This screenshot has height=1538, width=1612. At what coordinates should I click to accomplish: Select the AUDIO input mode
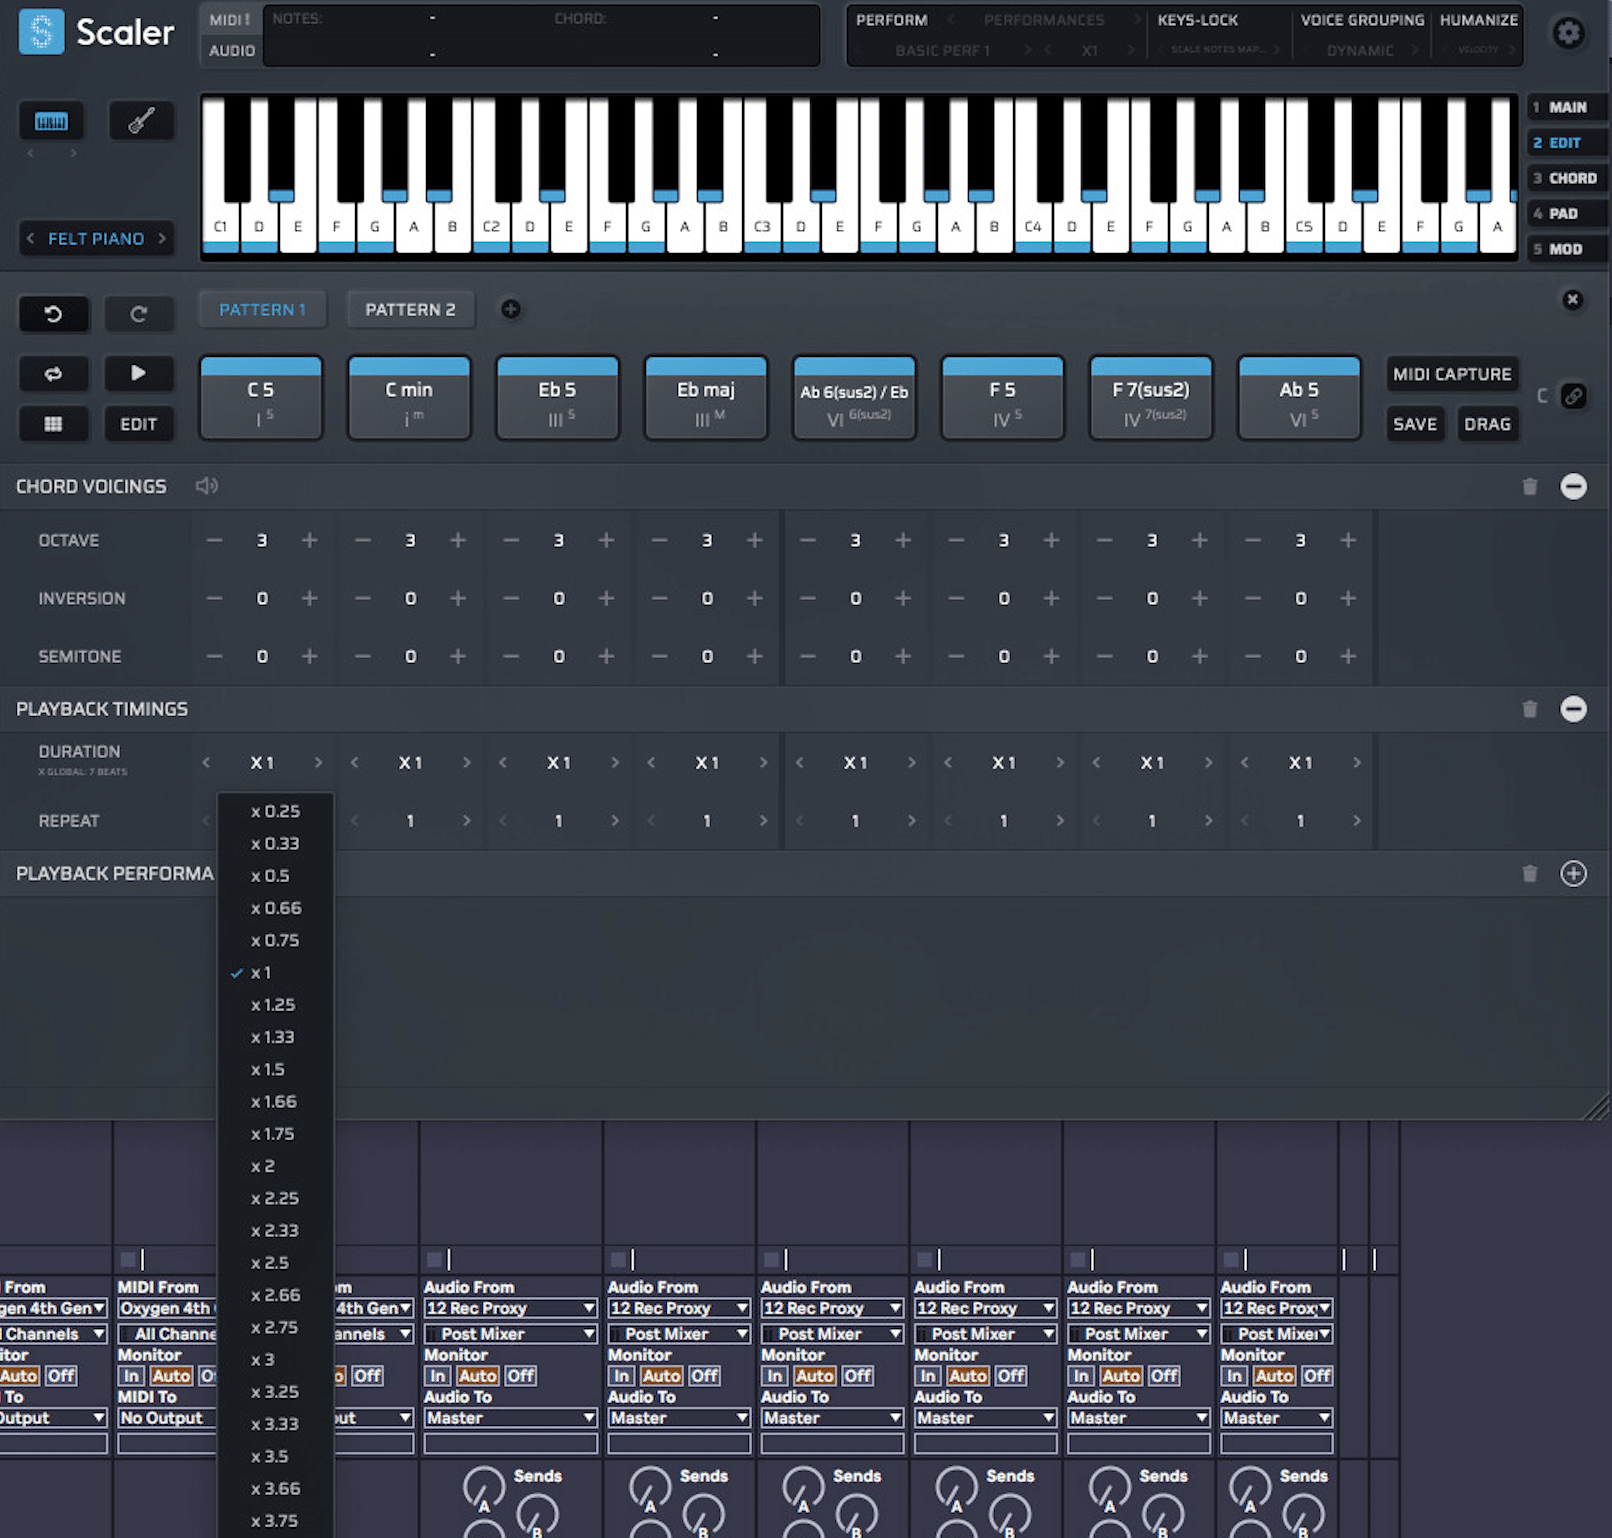(231, 50)
